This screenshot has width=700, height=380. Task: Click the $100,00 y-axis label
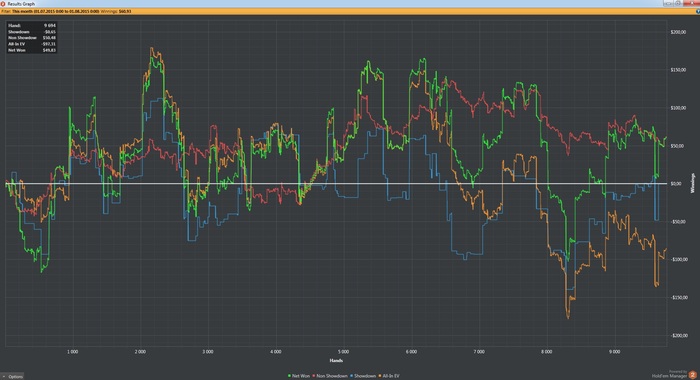(678, 108)
